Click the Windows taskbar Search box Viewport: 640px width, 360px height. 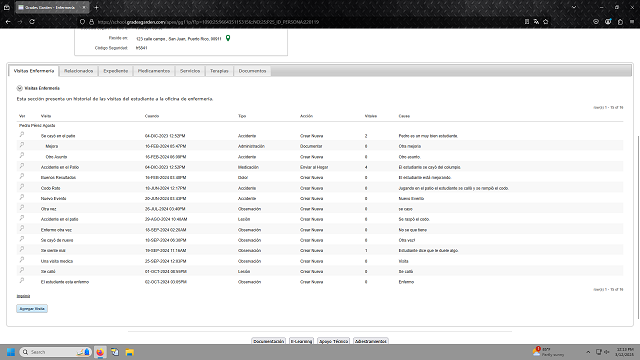pos(55,352)
